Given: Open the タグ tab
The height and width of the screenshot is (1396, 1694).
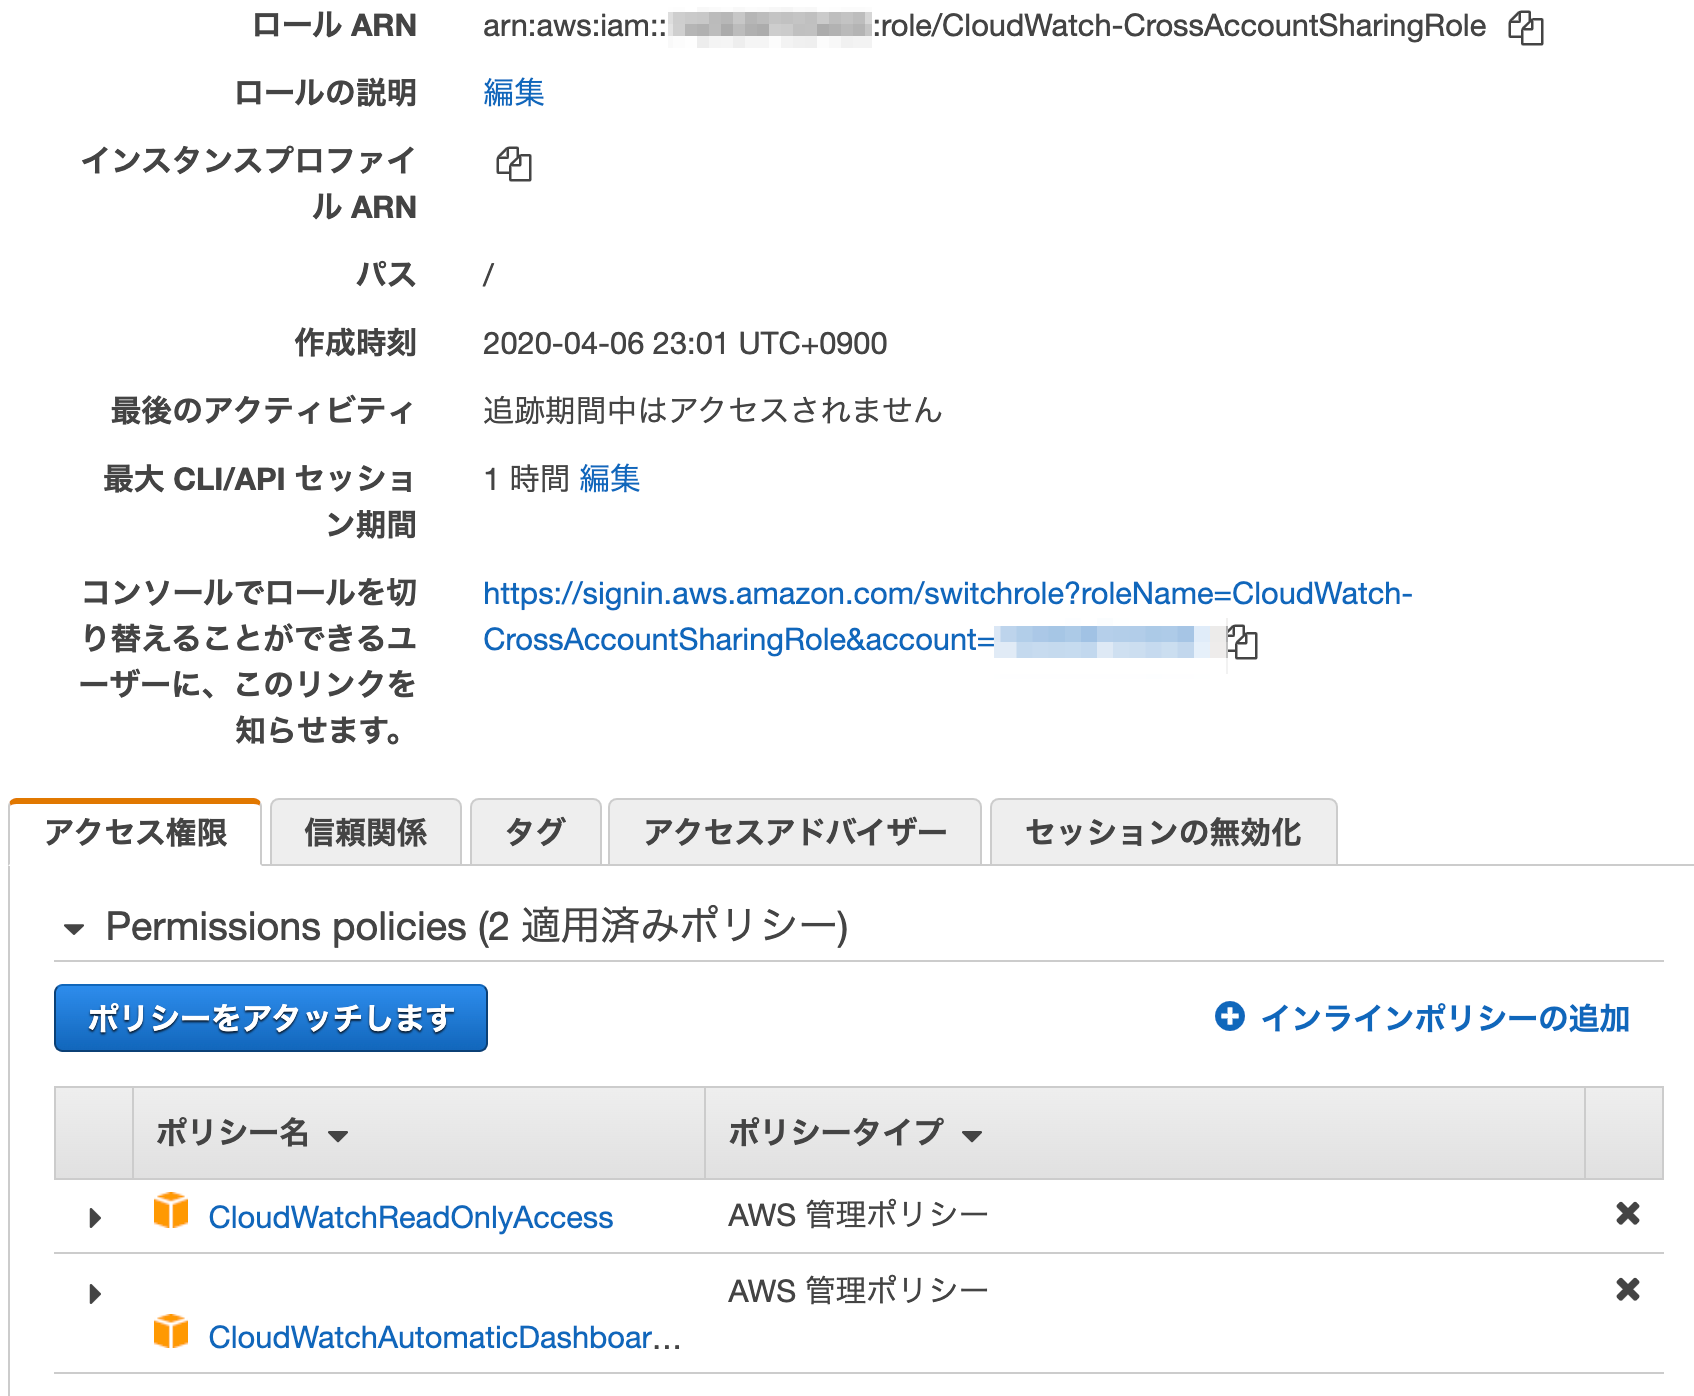Looking at the screenshot, I should [536, 832].
